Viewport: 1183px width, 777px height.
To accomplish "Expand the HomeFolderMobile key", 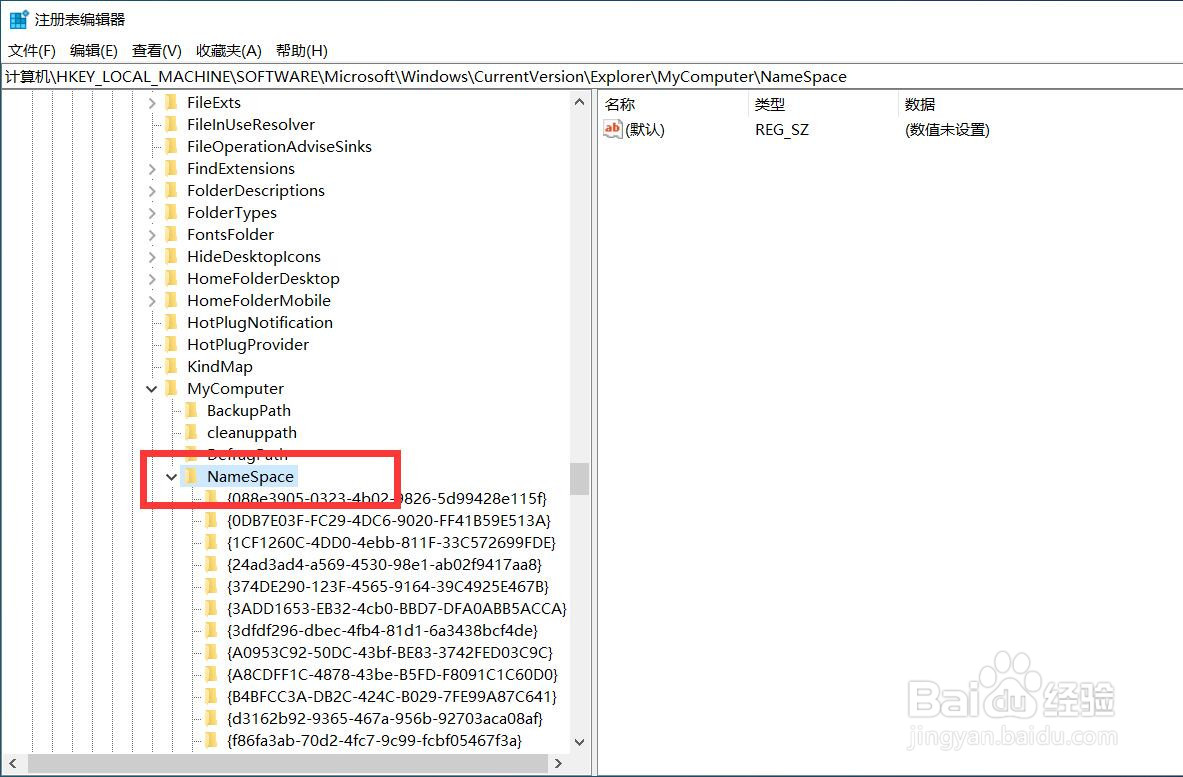I will click(x=152, y=301).
